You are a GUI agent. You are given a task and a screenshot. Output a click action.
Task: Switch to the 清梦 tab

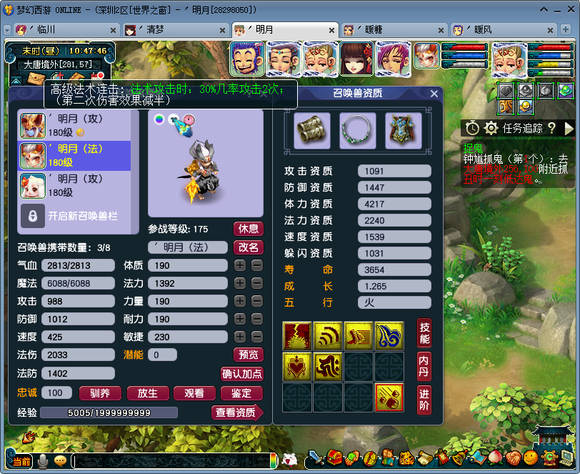click(x=175, y=30)
